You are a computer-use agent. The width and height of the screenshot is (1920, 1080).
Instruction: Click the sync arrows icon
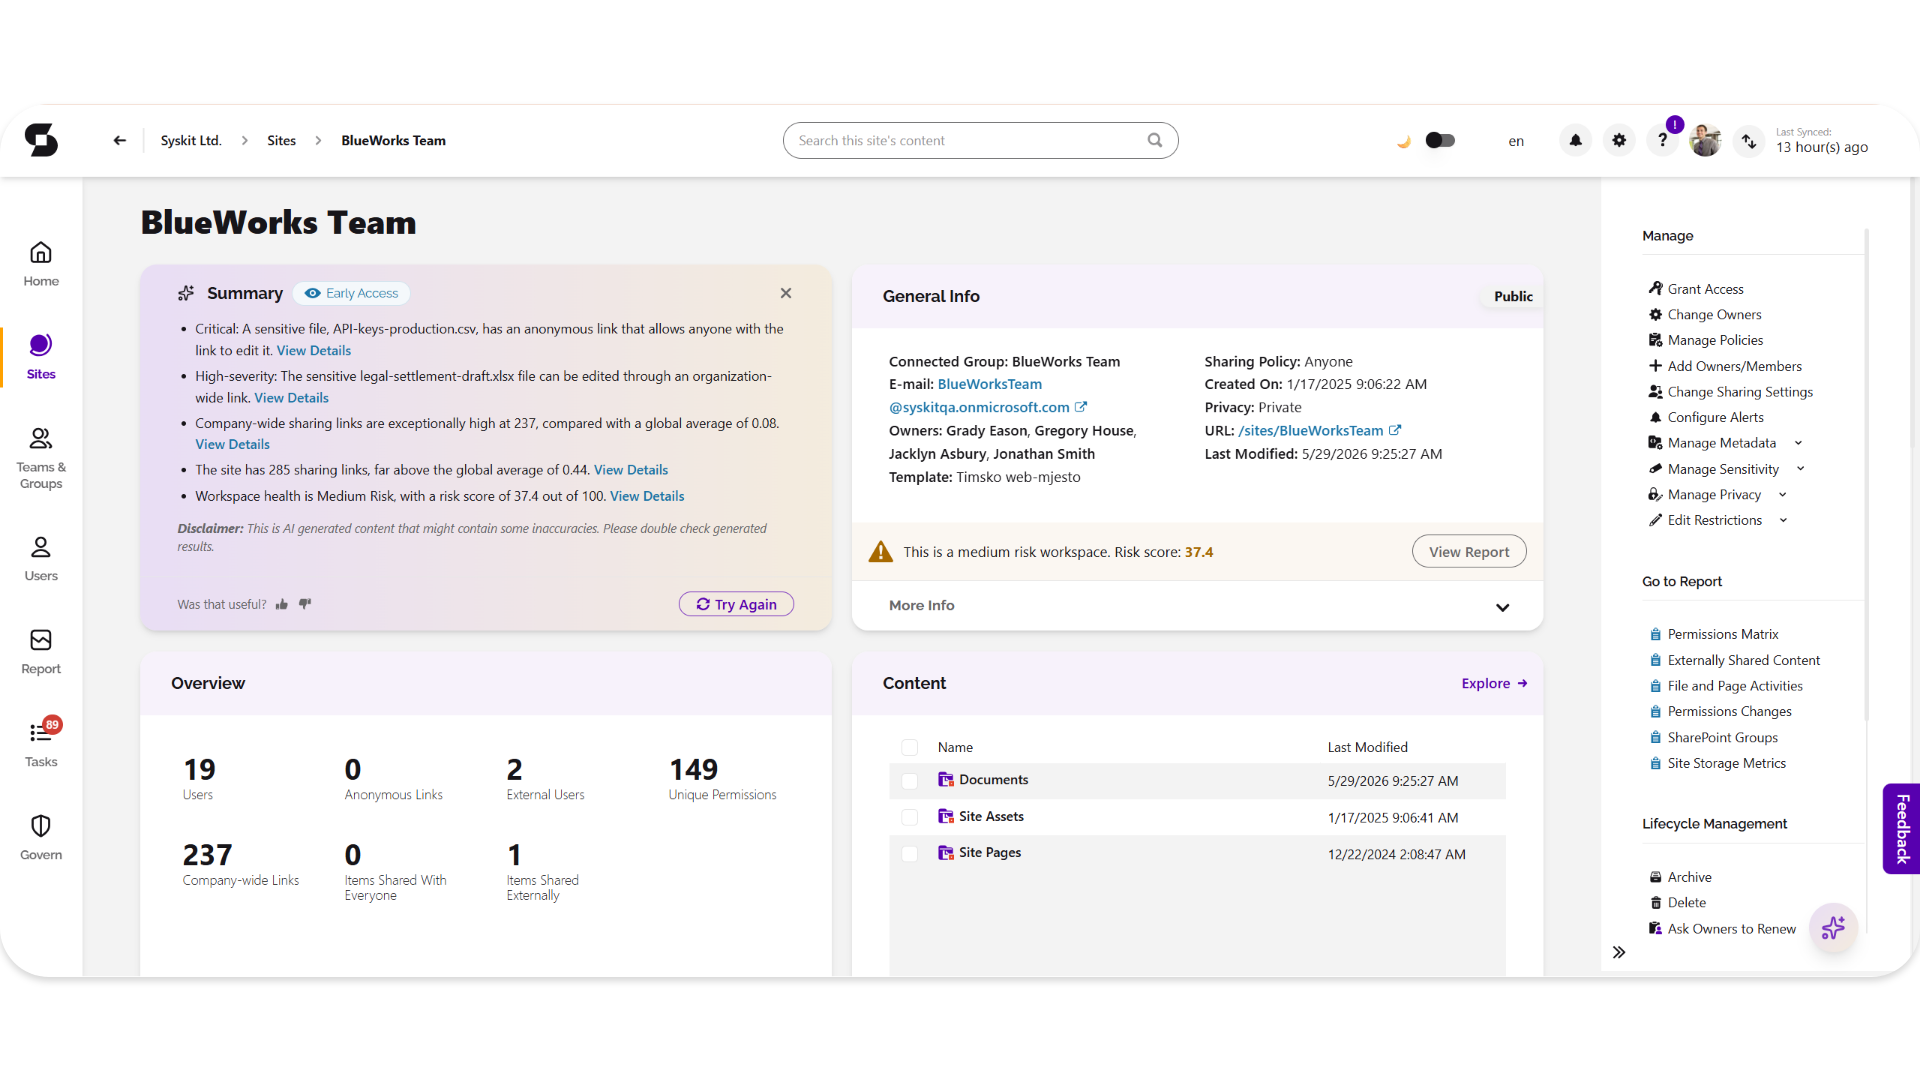point(1749,141)
